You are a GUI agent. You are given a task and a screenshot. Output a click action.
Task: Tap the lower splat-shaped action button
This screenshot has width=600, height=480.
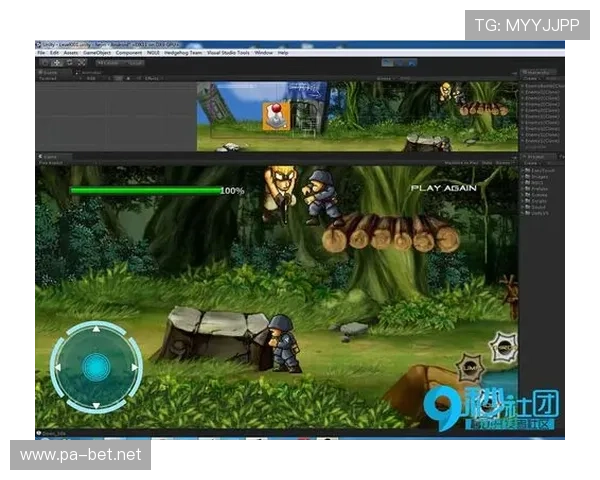tap(471, 367)
